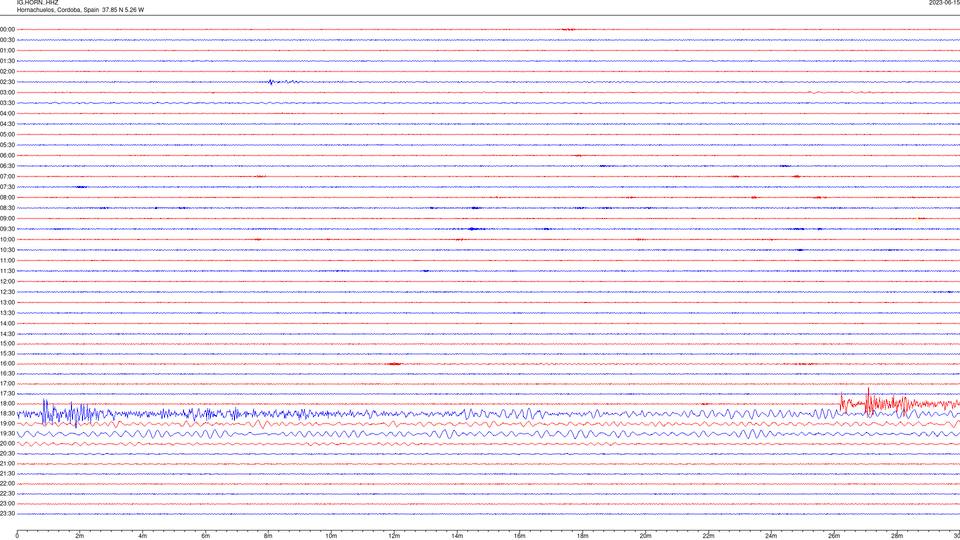This screenshot has width=960, height=540.
Task: Select the 17:30 trace time label
Action: coord(7,394)
